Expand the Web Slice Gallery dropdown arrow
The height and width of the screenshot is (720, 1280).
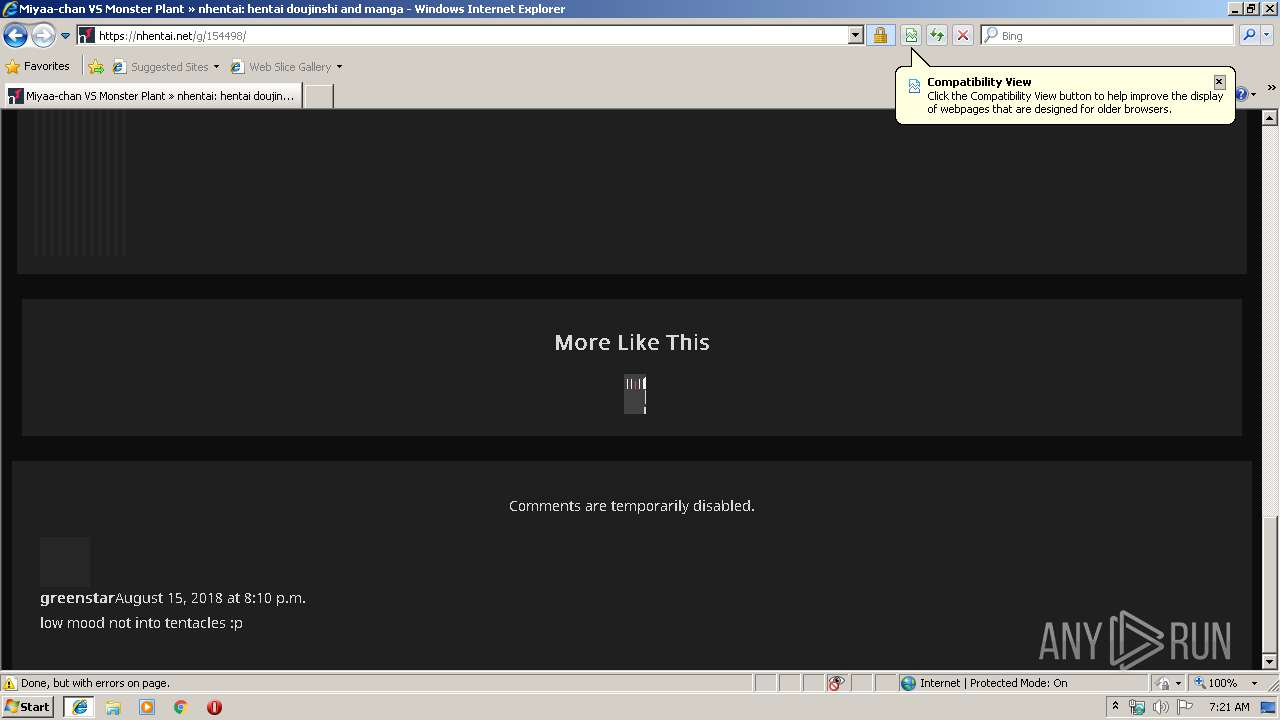pyautogui.click(x=339, y=67)
